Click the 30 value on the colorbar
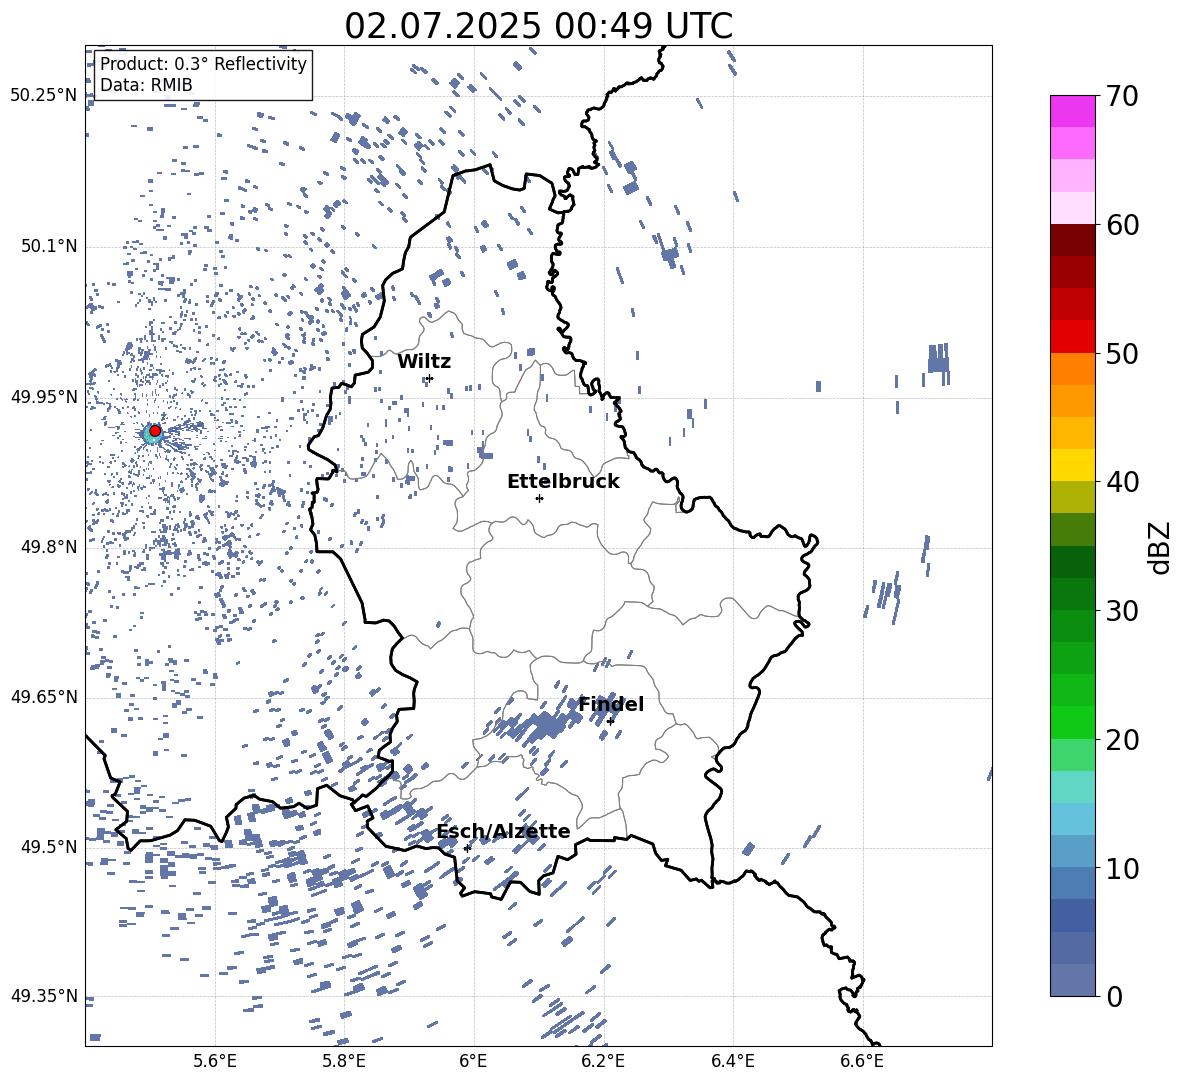 pos(1122,610)
